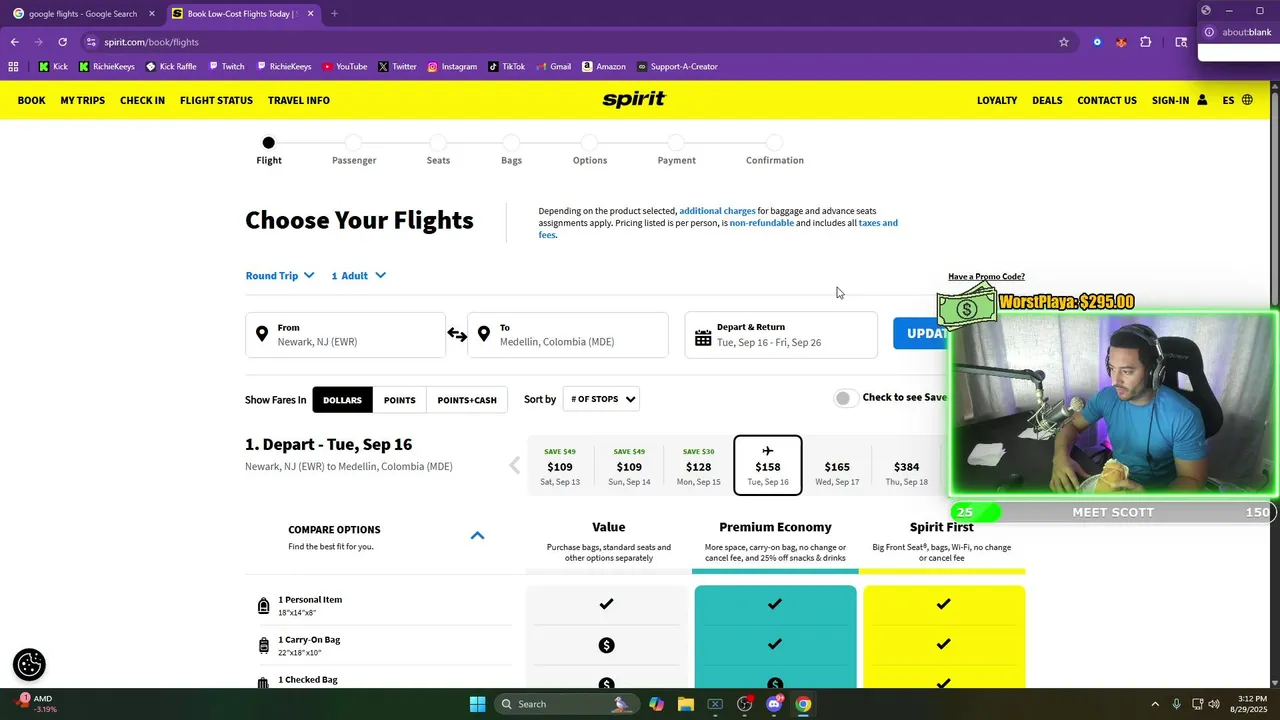The height and width of the screenshot is (720, 1280).
Task: Click the Update search button
Action: coord(921,333)
